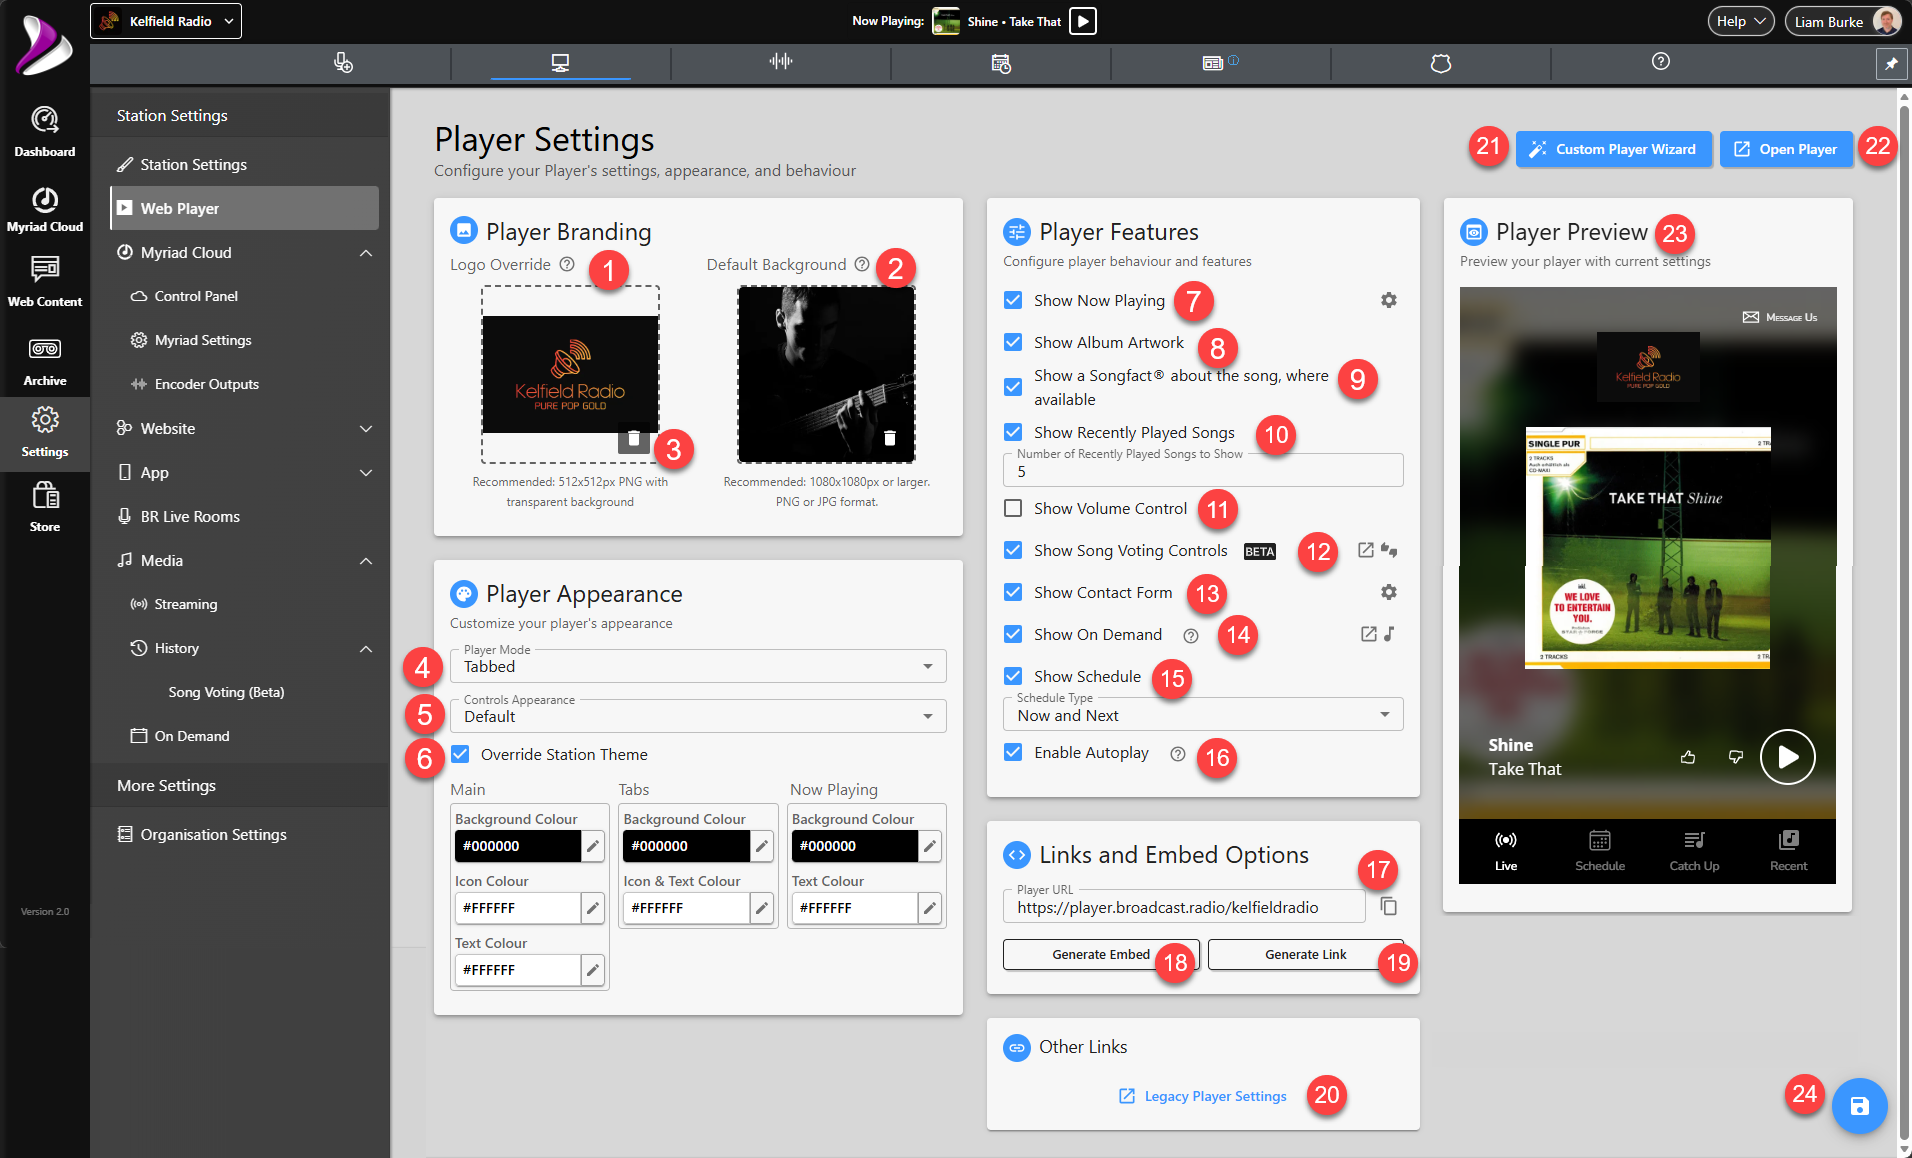
Task: Click the Generate Embed button
Action: tap(1100, 954)
